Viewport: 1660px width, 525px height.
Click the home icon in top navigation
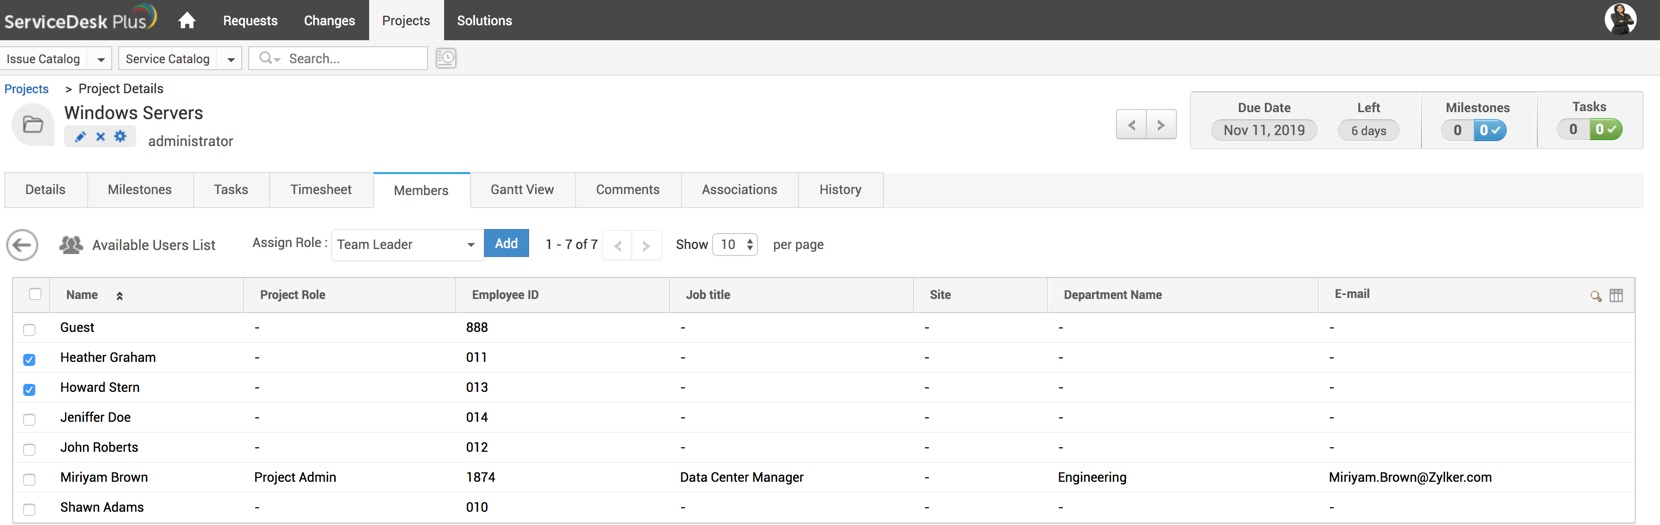187,21
